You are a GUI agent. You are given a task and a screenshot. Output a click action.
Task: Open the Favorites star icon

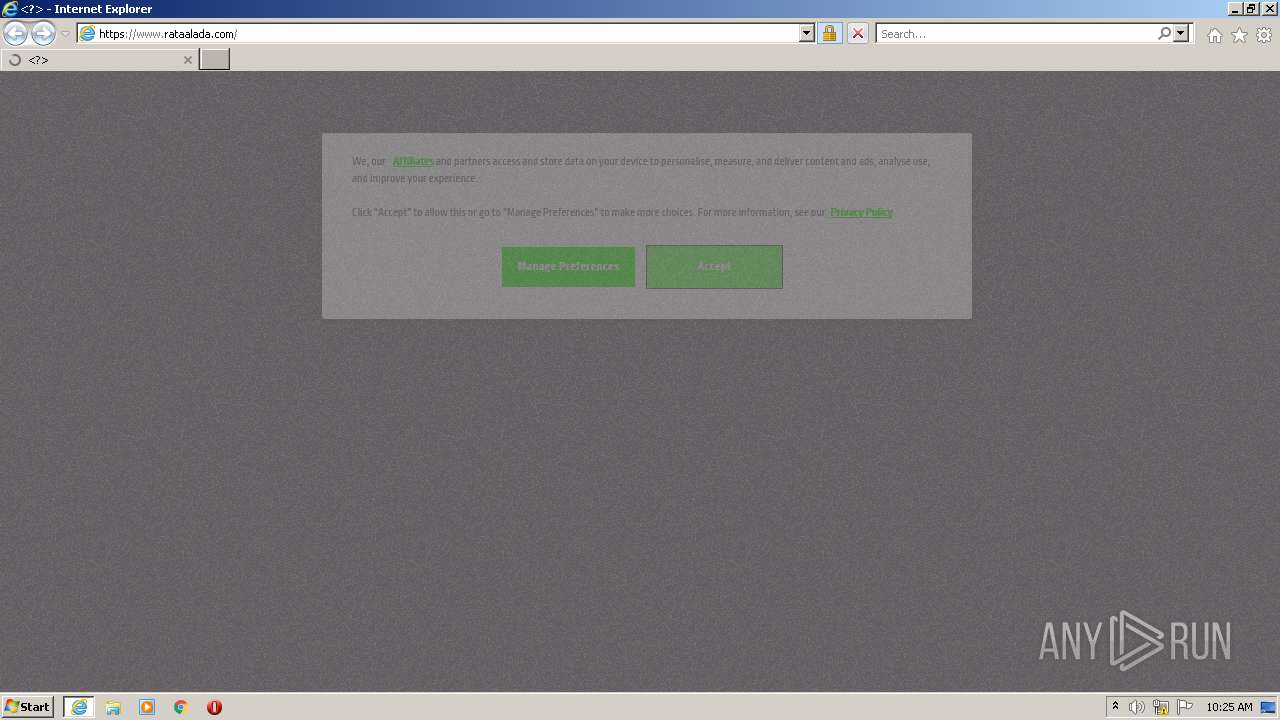(x=1239, y=35)
